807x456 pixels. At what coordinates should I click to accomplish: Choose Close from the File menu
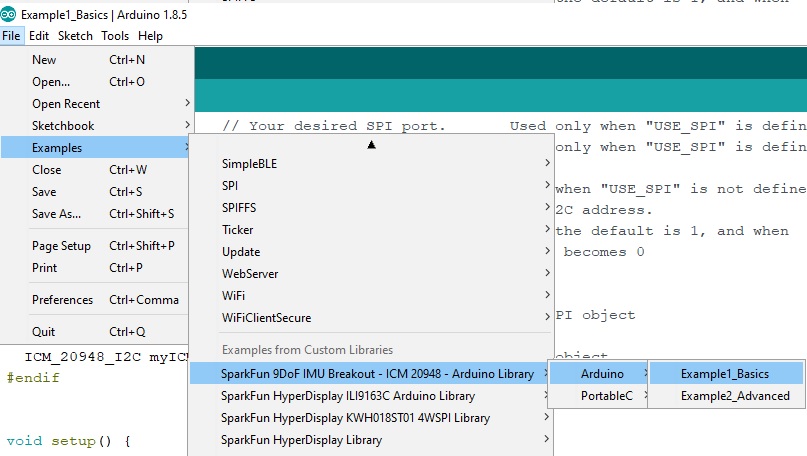[x=95, y=170]
